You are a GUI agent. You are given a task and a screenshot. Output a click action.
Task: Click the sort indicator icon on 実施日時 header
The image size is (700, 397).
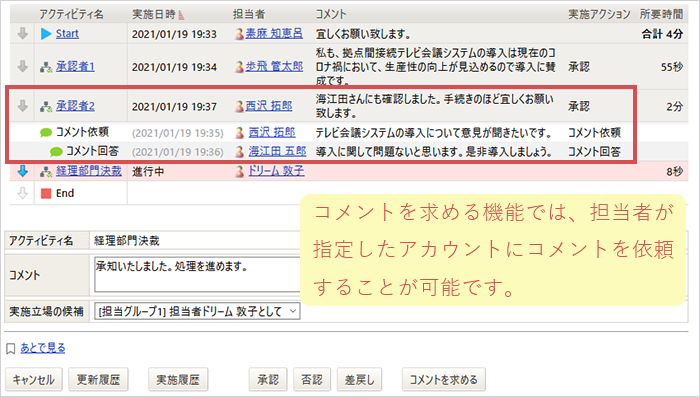[x=181, y=15]
